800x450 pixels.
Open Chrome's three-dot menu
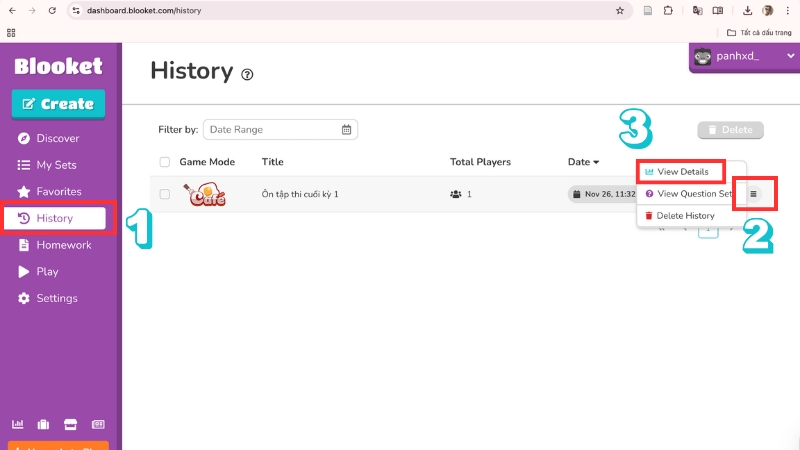(x=788, y=11)
